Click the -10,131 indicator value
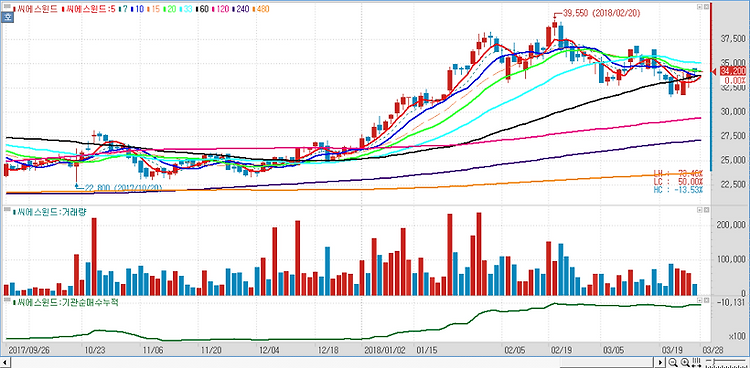 pos(731,302)
